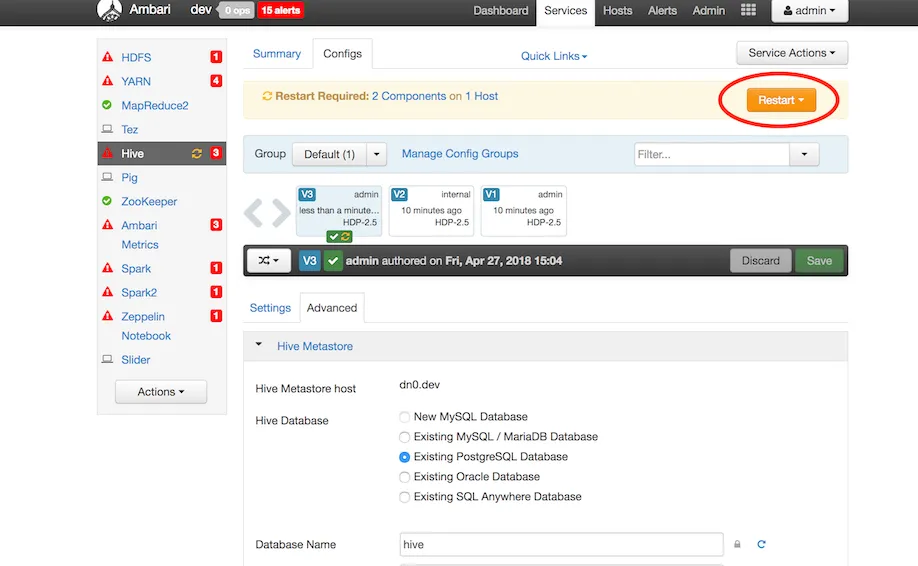Screen dimensions: 918x566
Task: Click the Ambari logo icon
Action: pyautogui.click(x=109, y=10)
